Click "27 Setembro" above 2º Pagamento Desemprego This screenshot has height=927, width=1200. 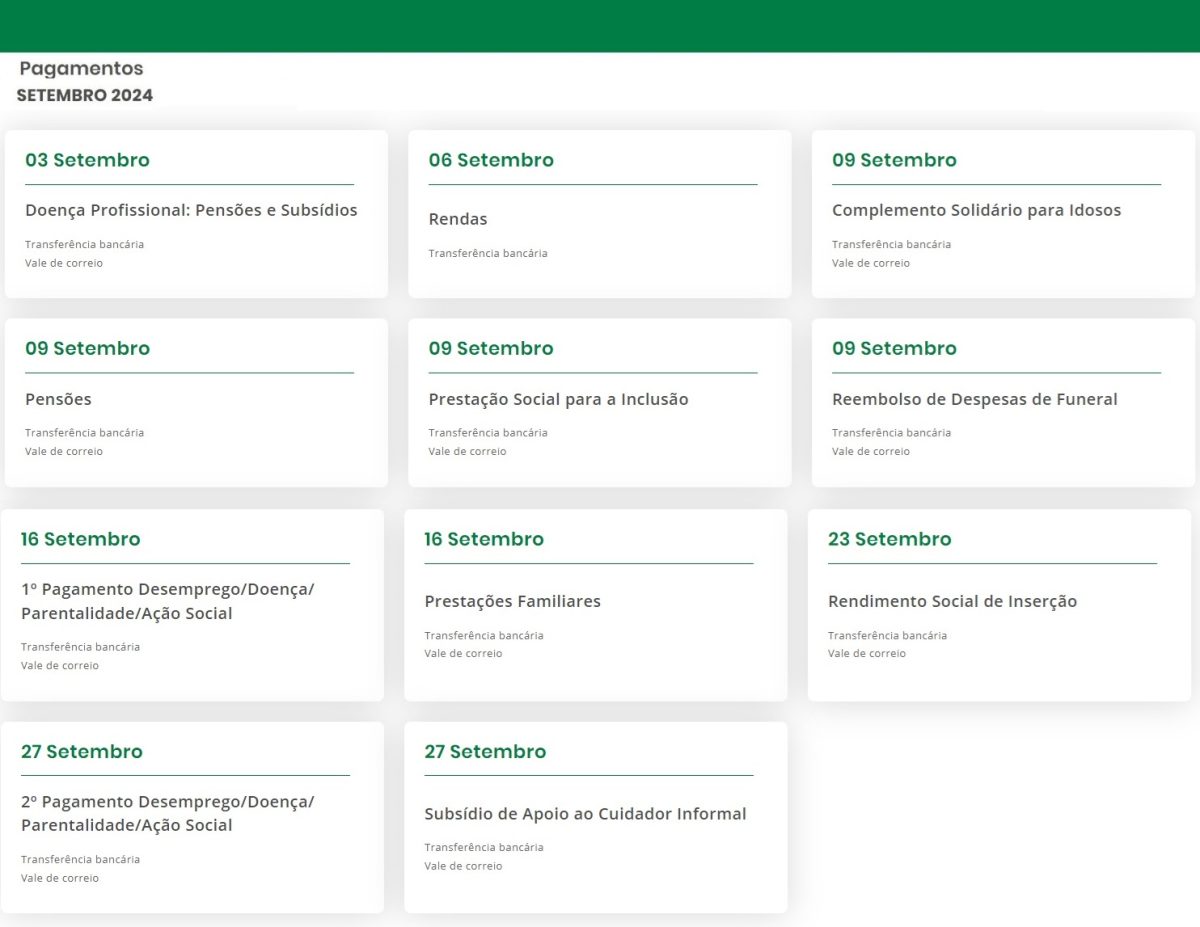[x=82, y=751]
